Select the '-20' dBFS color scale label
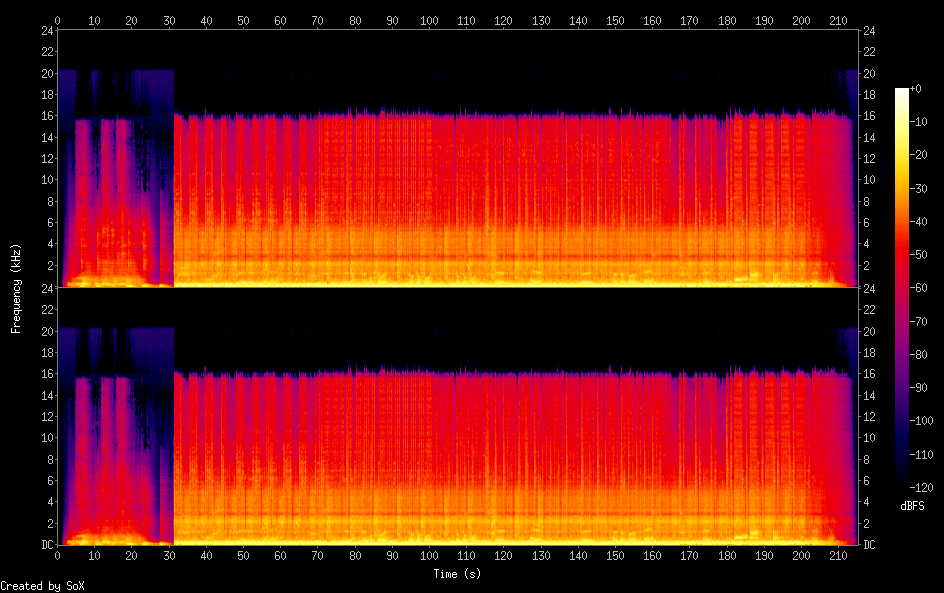The width and height of the screenshot is (944, 593). tap(918, 155)
